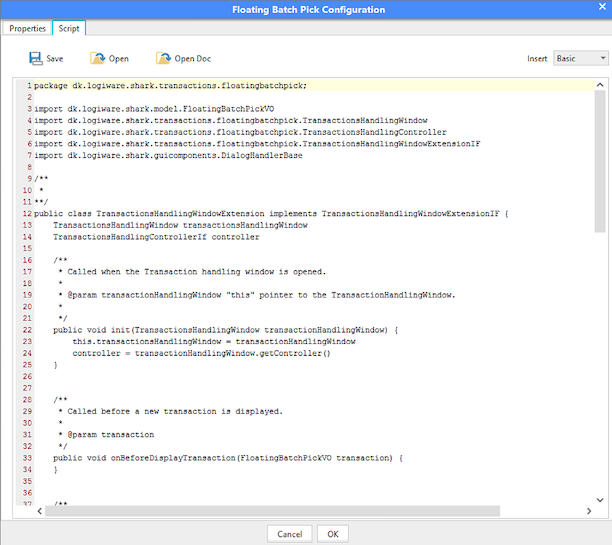This screenshot has height=545, width=612.
Task: Click the Open Doc folder icon
Action: click(164, 58)
